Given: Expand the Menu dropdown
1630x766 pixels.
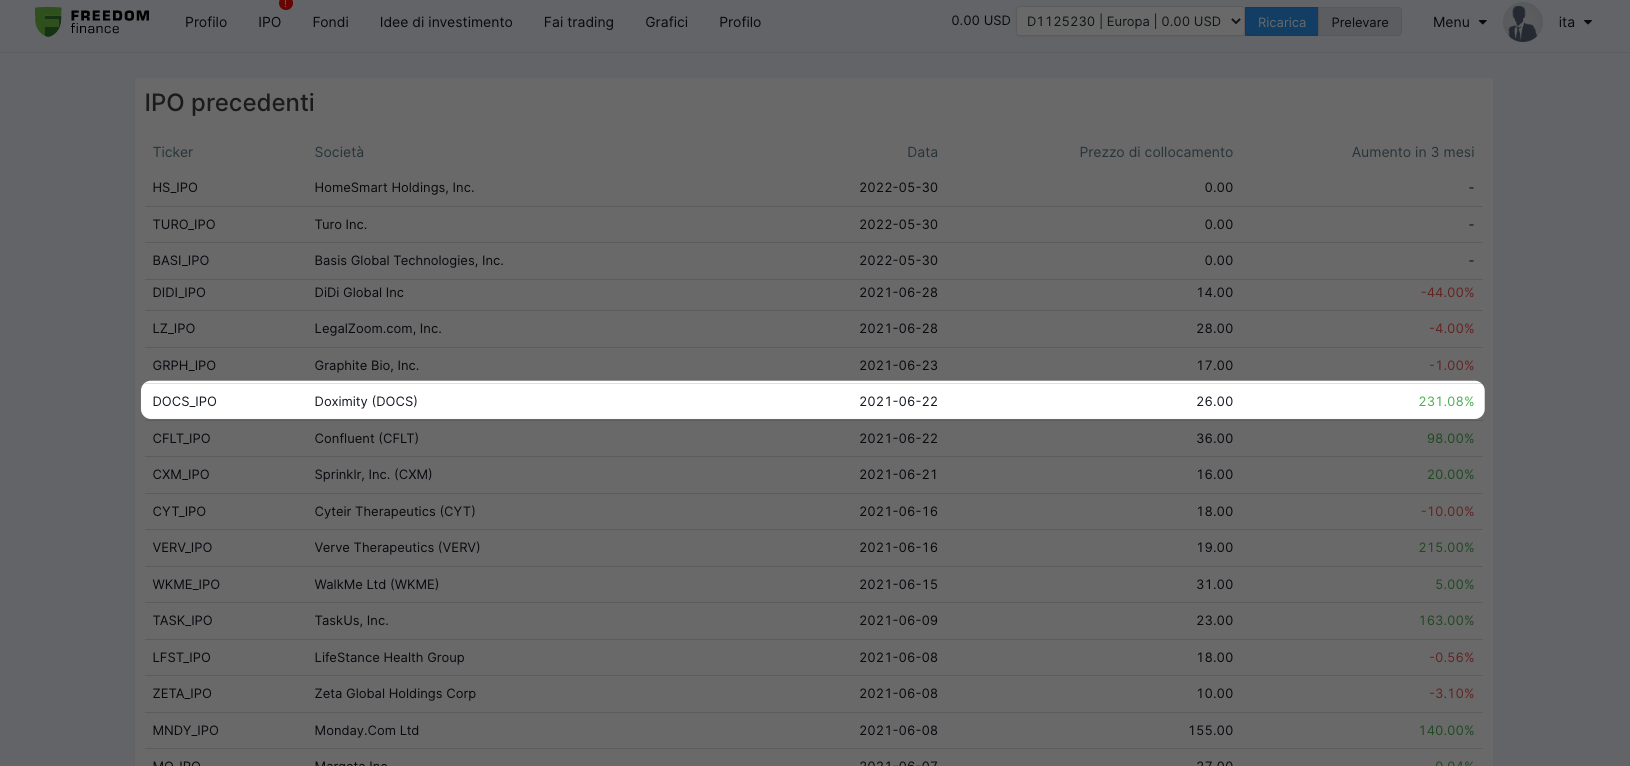Looking at the screenshot, I should pos(1459,22).
